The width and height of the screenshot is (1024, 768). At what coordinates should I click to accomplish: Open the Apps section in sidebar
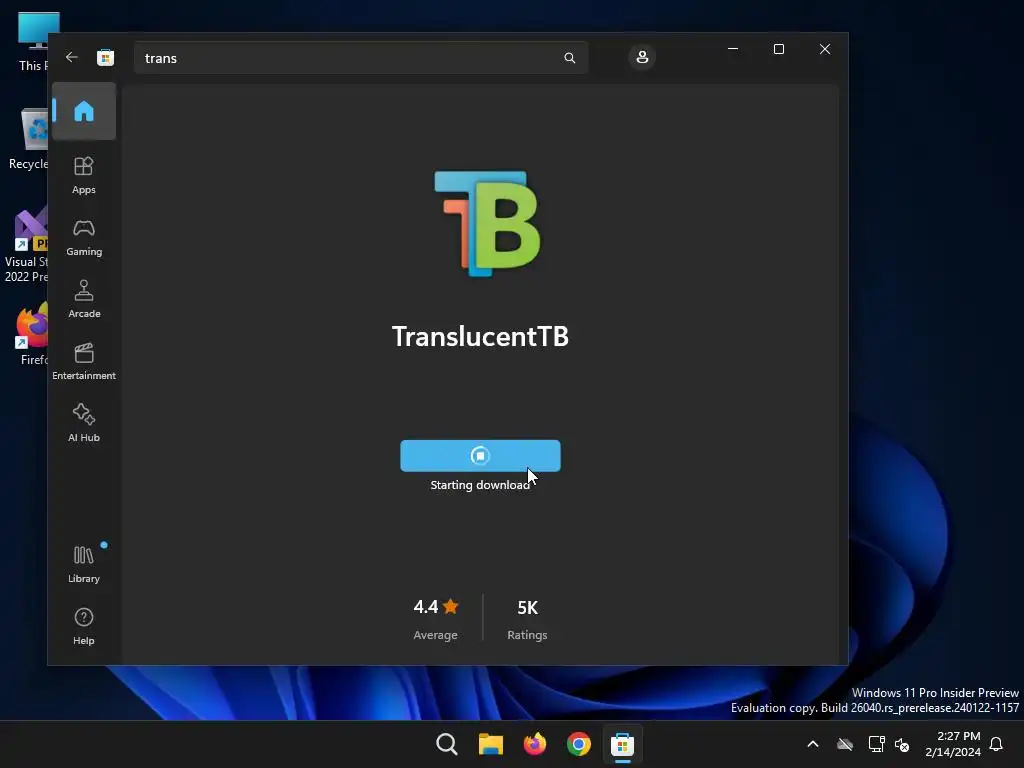[x=84, y=175]
